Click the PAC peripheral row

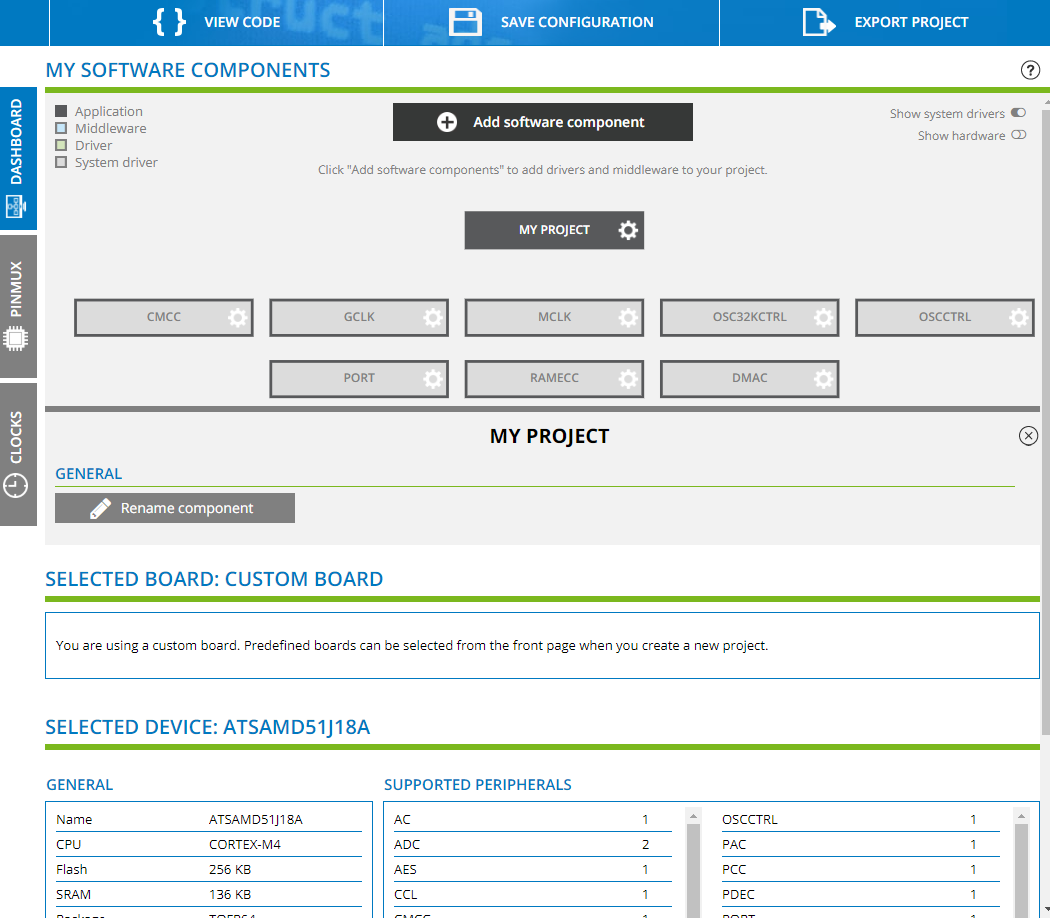pyautogui.click(x=860, y=845)
